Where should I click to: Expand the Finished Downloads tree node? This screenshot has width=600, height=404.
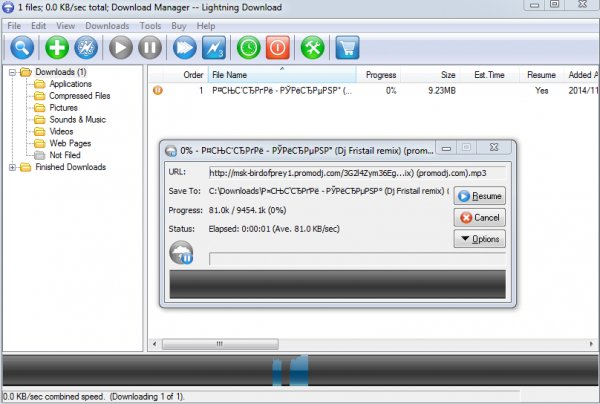click(12, 167)
